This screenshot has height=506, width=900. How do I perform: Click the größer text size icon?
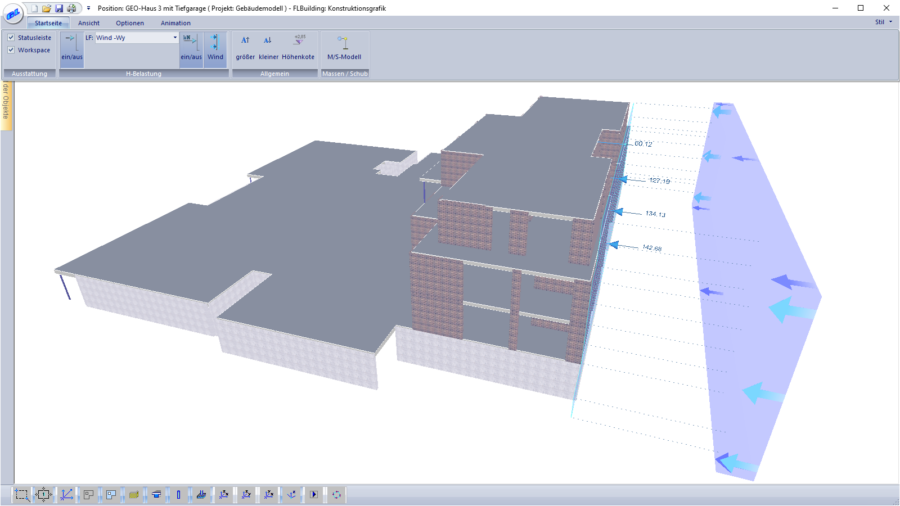click(x=245, y=46)
